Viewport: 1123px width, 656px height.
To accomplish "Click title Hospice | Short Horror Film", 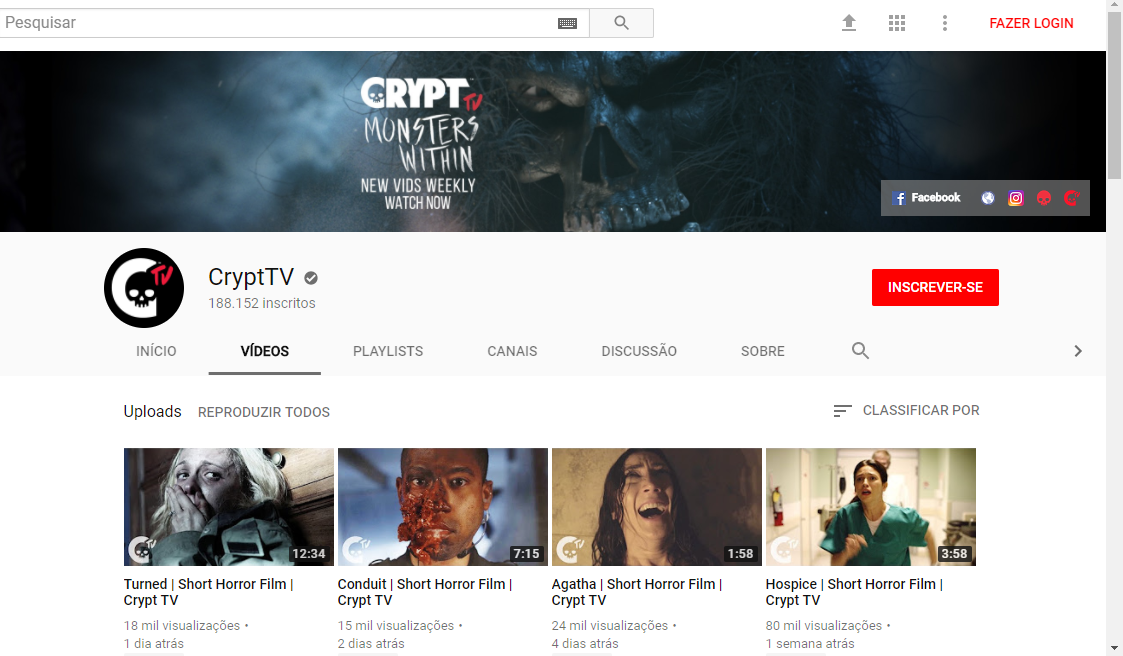I will [854, 592].
